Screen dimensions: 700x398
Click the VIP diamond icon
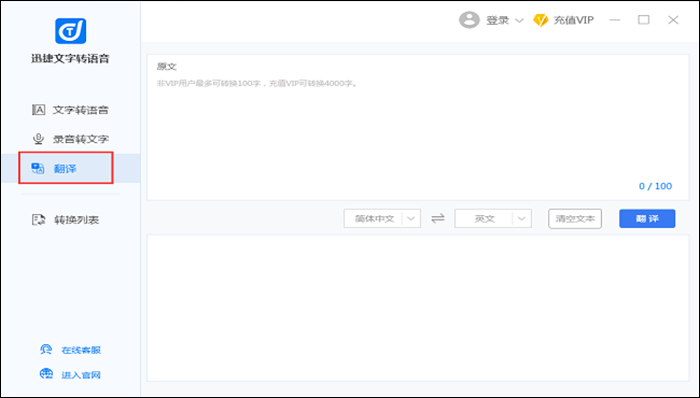(x=541, y=20)
